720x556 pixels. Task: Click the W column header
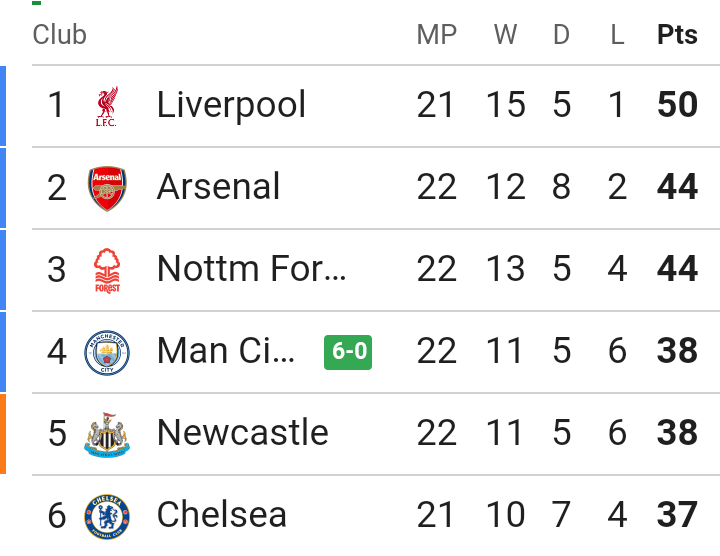[x=506, y=34]
